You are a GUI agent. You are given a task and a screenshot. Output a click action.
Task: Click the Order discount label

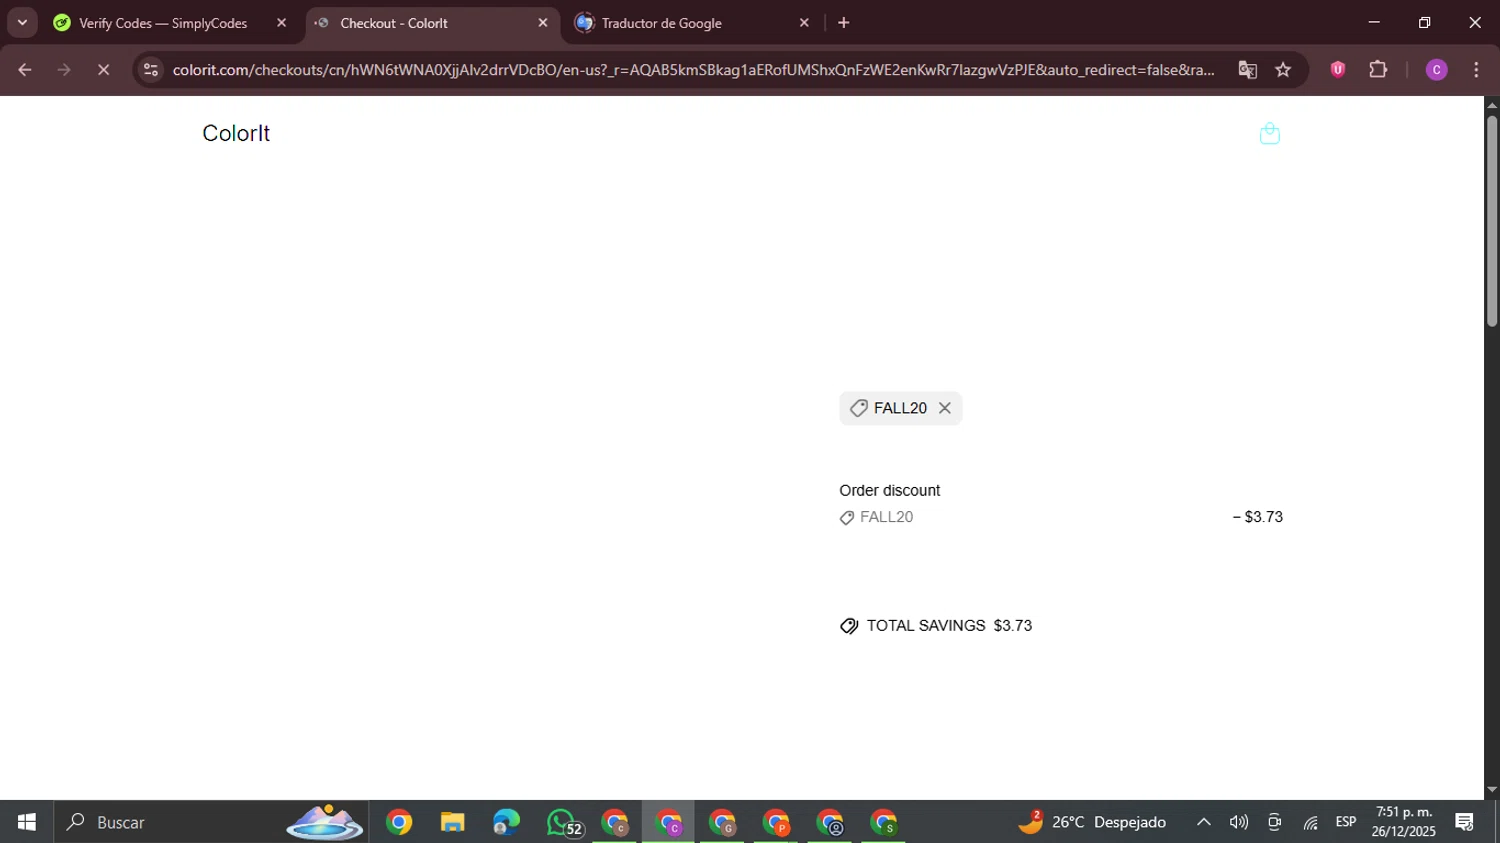click(x=890, y=491)
